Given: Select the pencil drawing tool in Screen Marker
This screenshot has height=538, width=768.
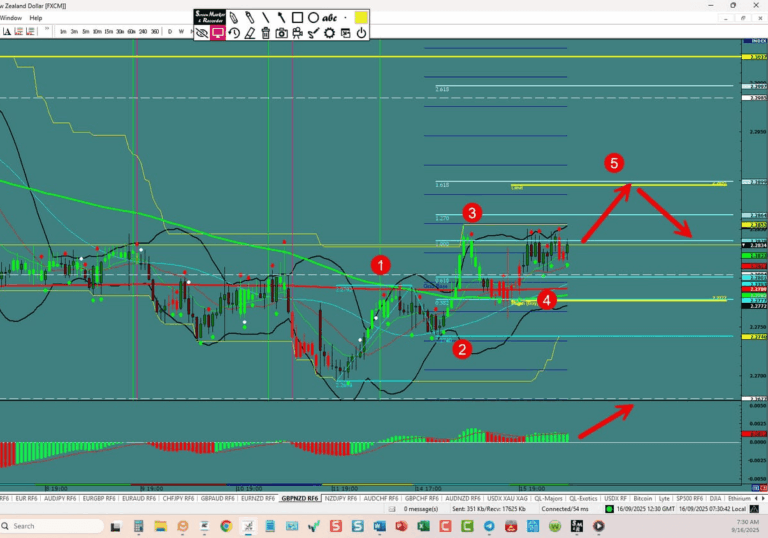Looking at the screenshot, I should click(234, 18).
